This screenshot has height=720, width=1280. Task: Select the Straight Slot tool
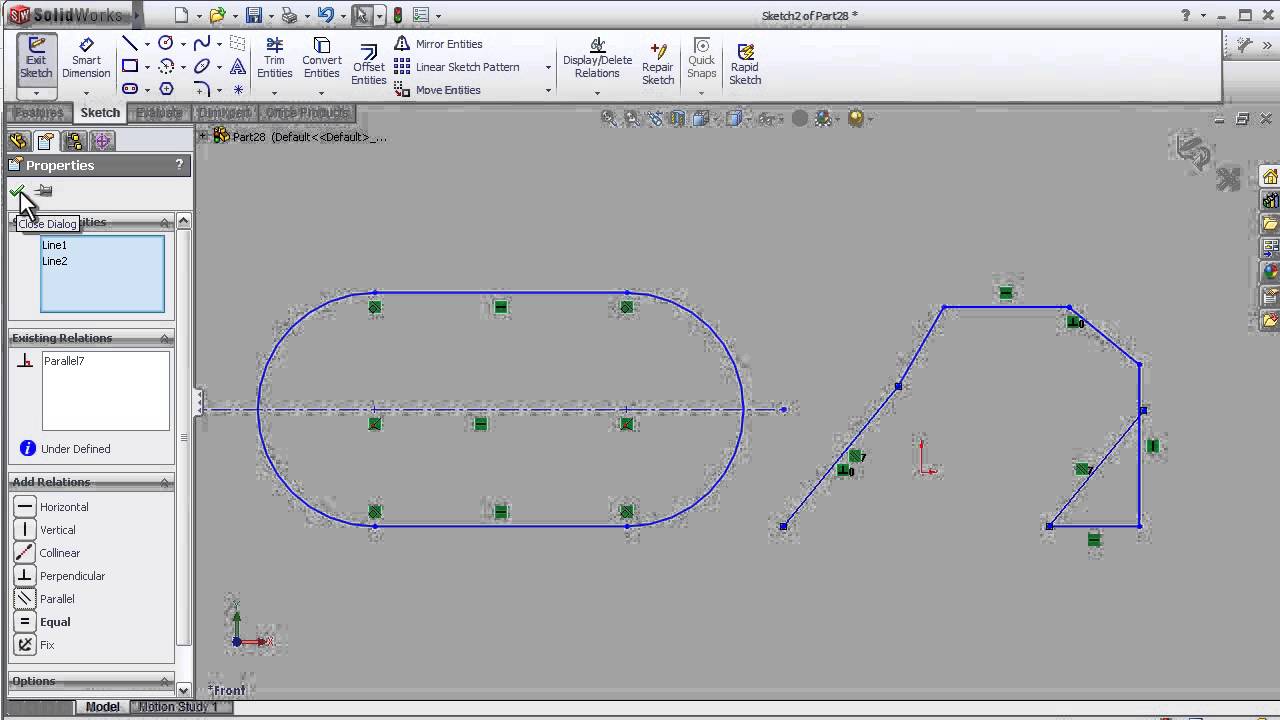[130, 89]
